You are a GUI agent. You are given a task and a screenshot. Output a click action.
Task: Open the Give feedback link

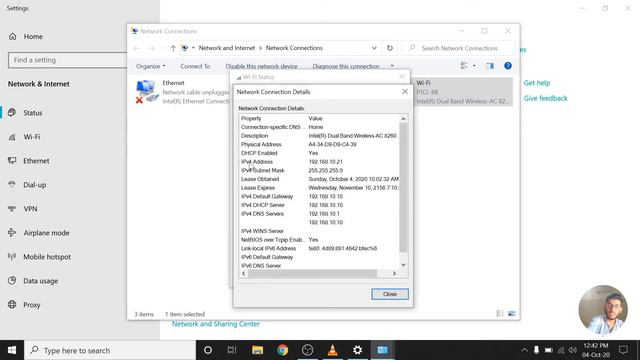545,98
